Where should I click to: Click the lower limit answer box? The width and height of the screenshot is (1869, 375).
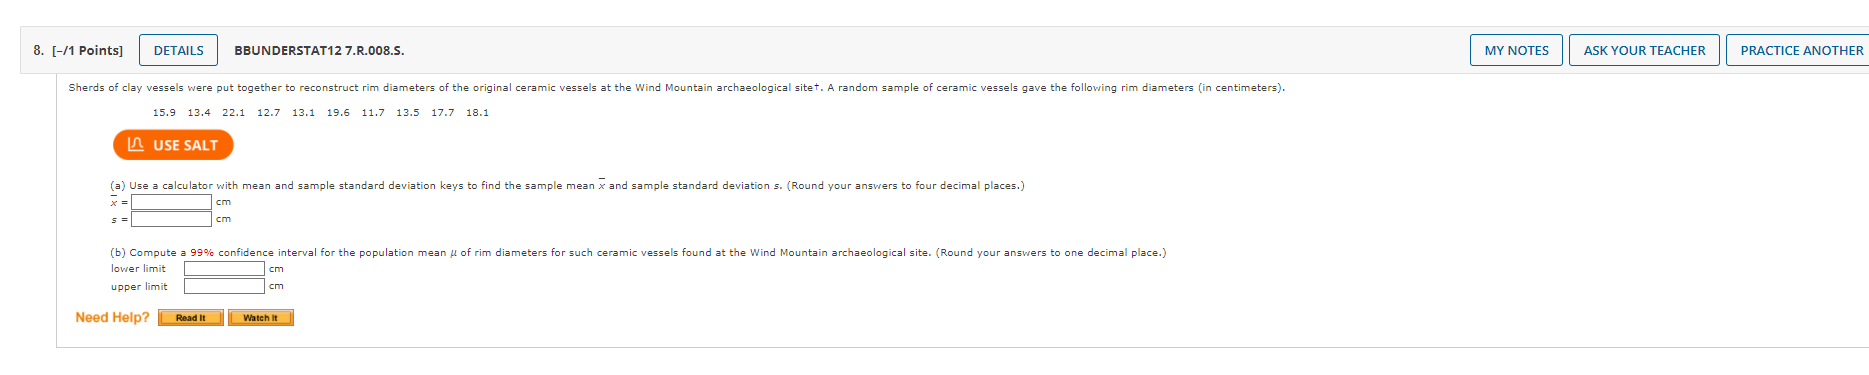pyautogui.click(x=224, y=269)
